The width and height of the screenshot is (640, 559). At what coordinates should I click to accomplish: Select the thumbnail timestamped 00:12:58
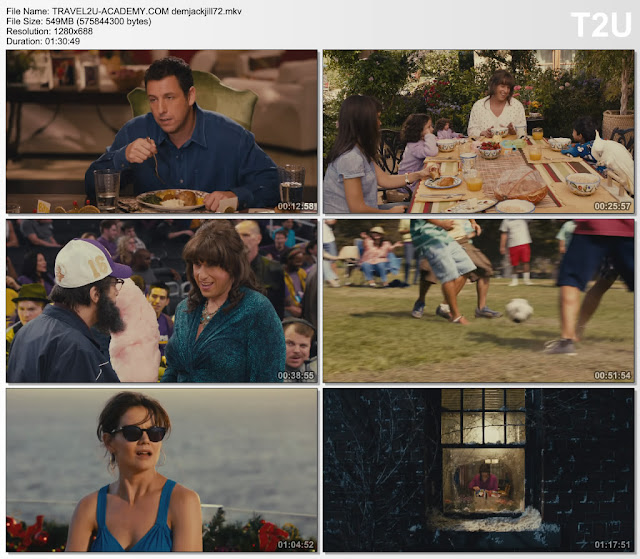pyautogui.click(x=162, y=131)
